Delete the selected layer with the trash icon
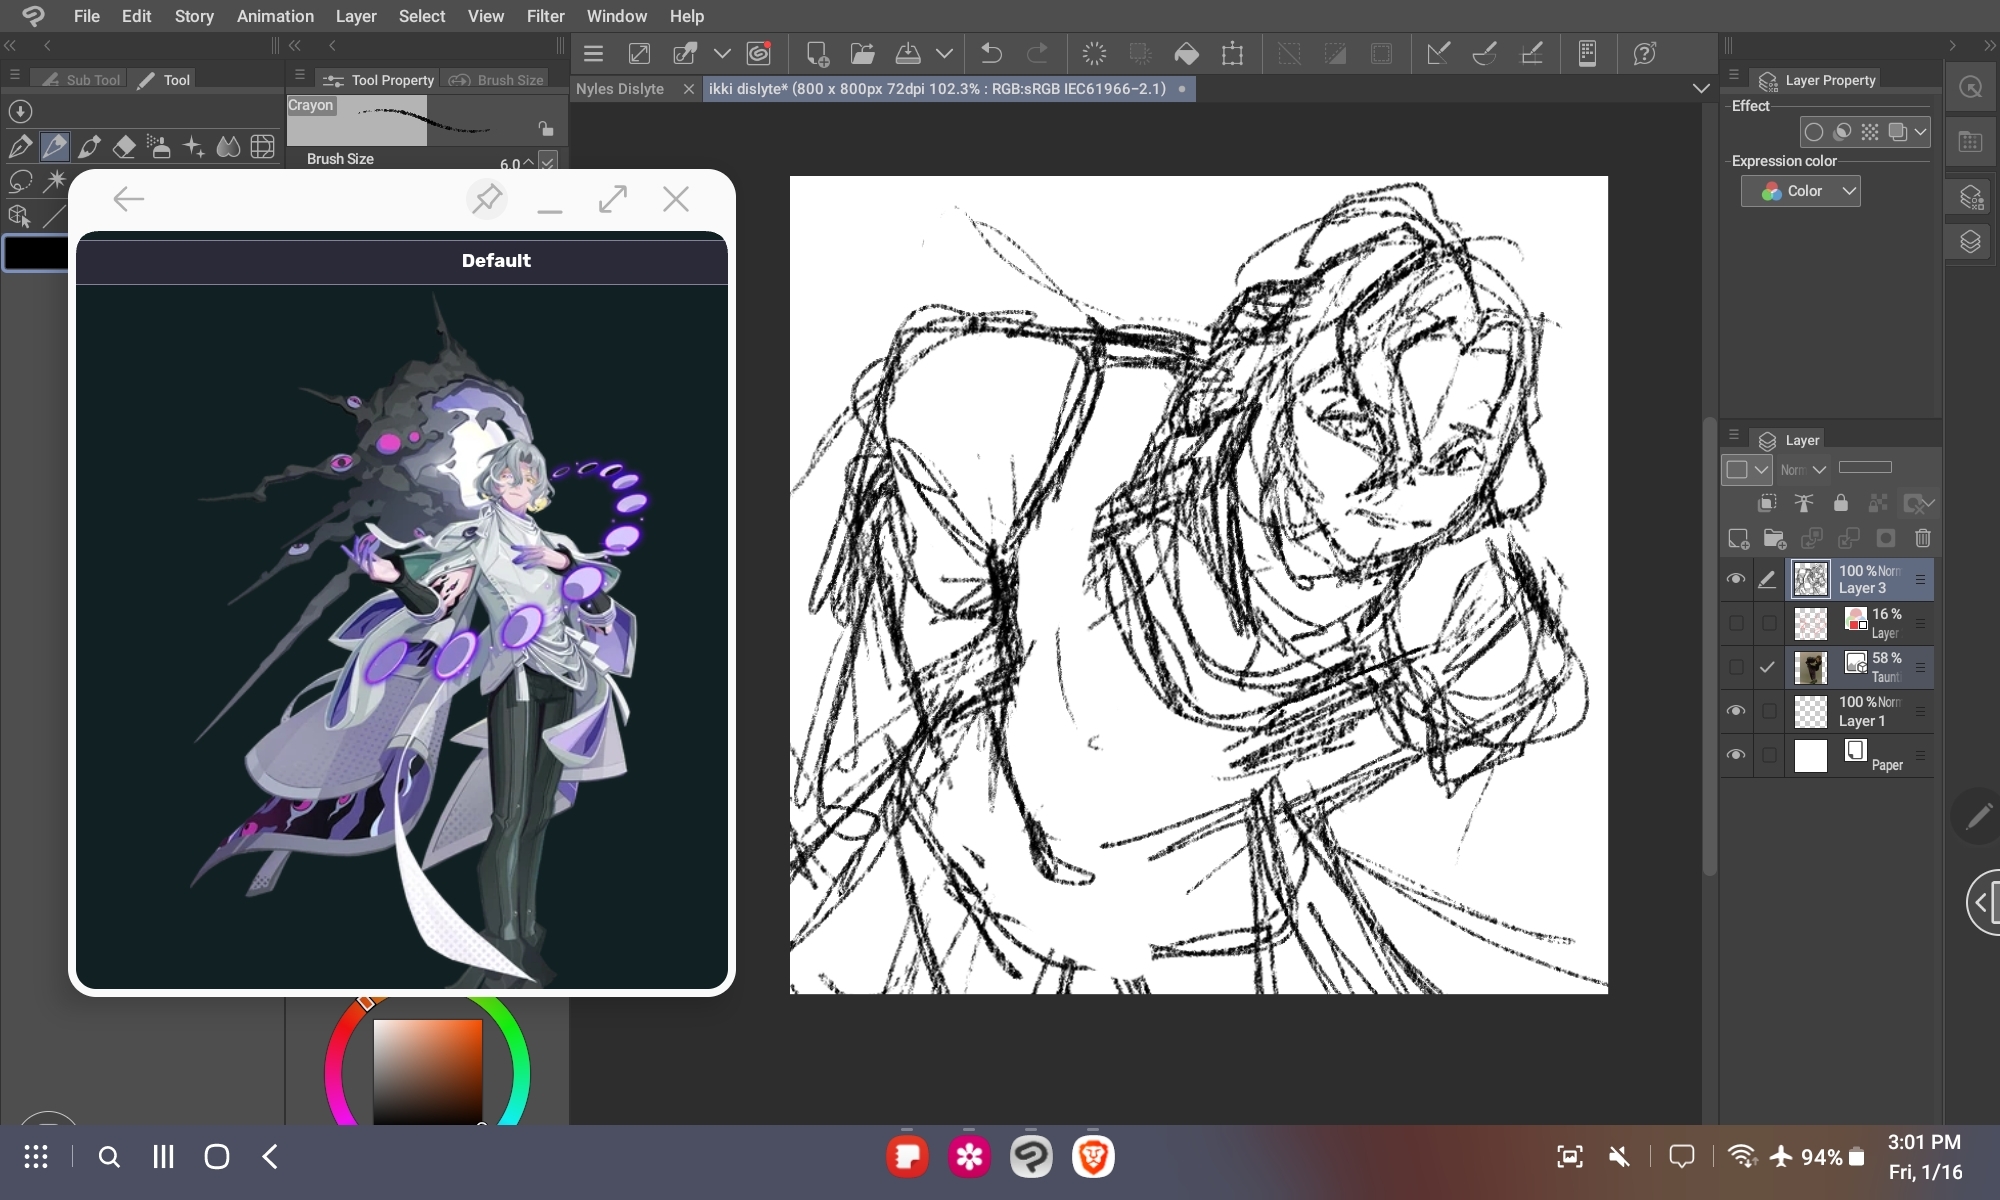Screen dimensions: 2000x1200 coord(1922,539)
